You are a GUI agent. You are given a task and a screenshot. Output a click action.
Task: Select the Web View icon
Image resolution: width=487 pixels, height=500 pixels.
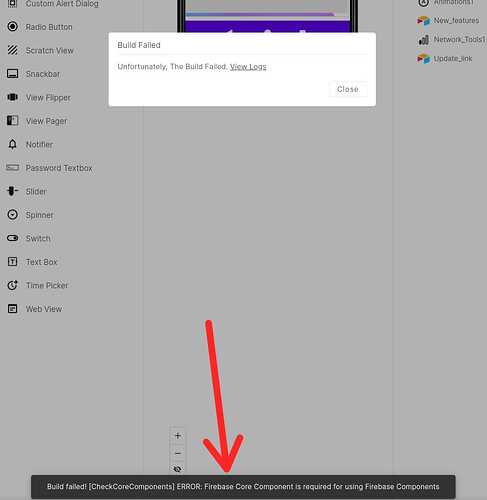(13, 309)
